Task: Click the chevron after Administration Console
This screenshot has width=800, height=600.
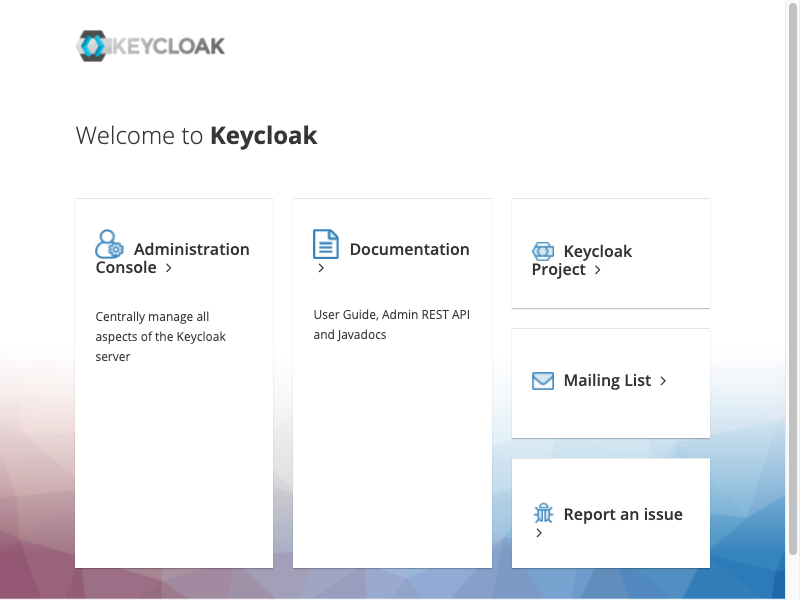Action: coord(168,268)
